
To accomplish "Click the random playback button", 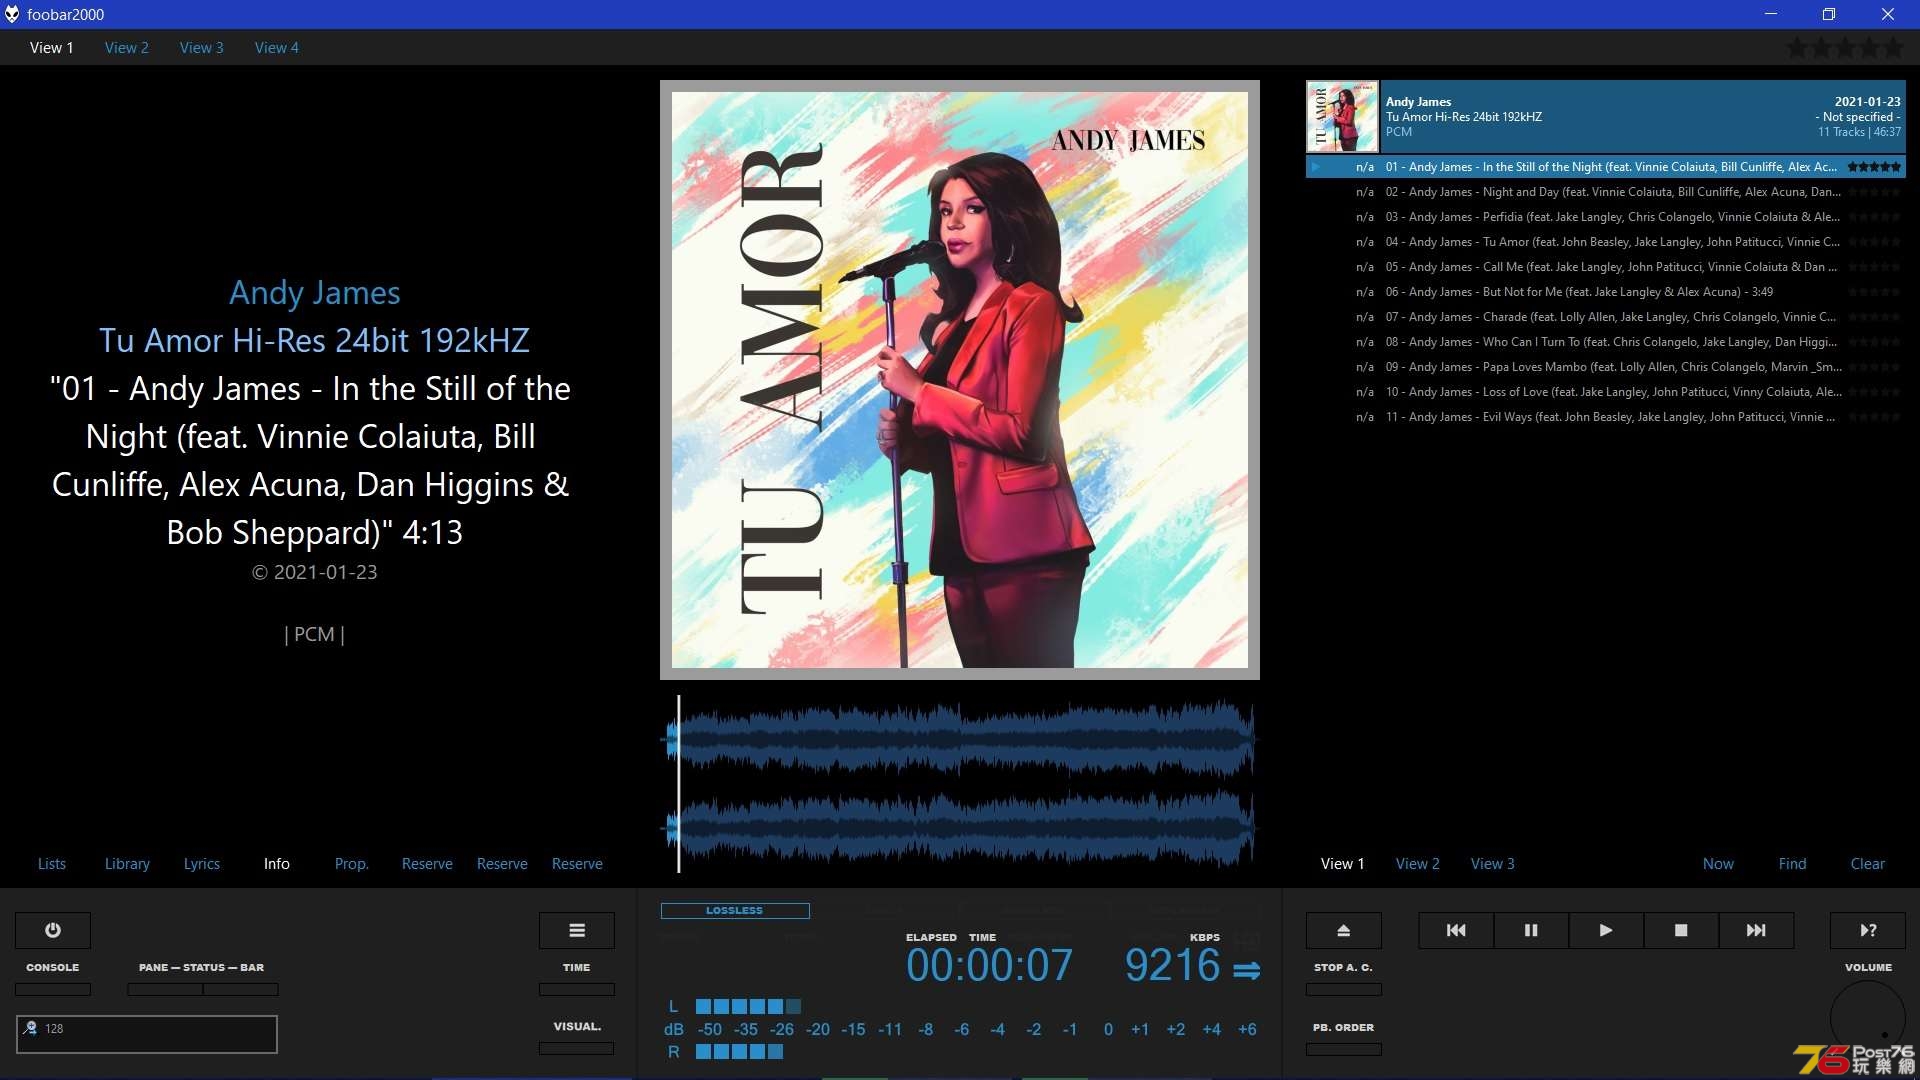I will point(1868,930).
